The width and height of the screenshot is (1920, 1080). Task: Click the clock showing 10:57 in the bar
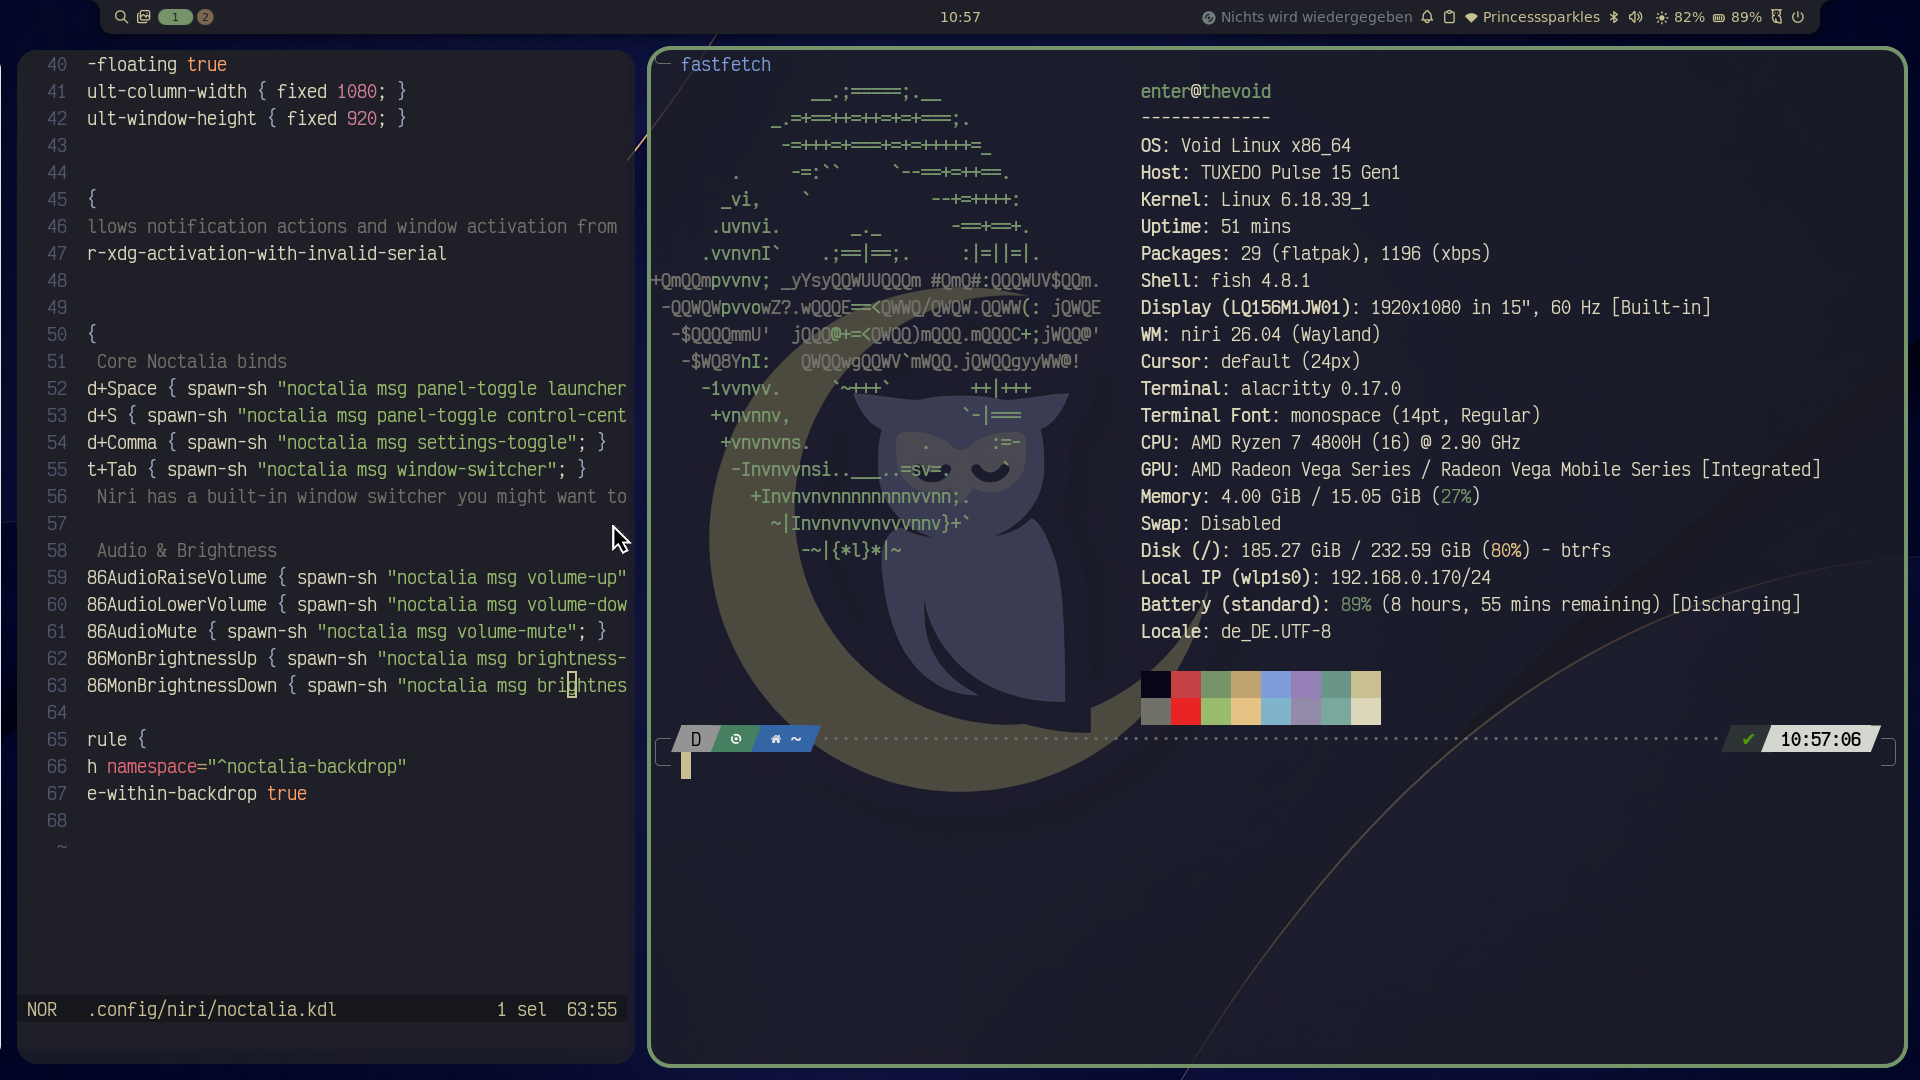(x=960, y=17)
